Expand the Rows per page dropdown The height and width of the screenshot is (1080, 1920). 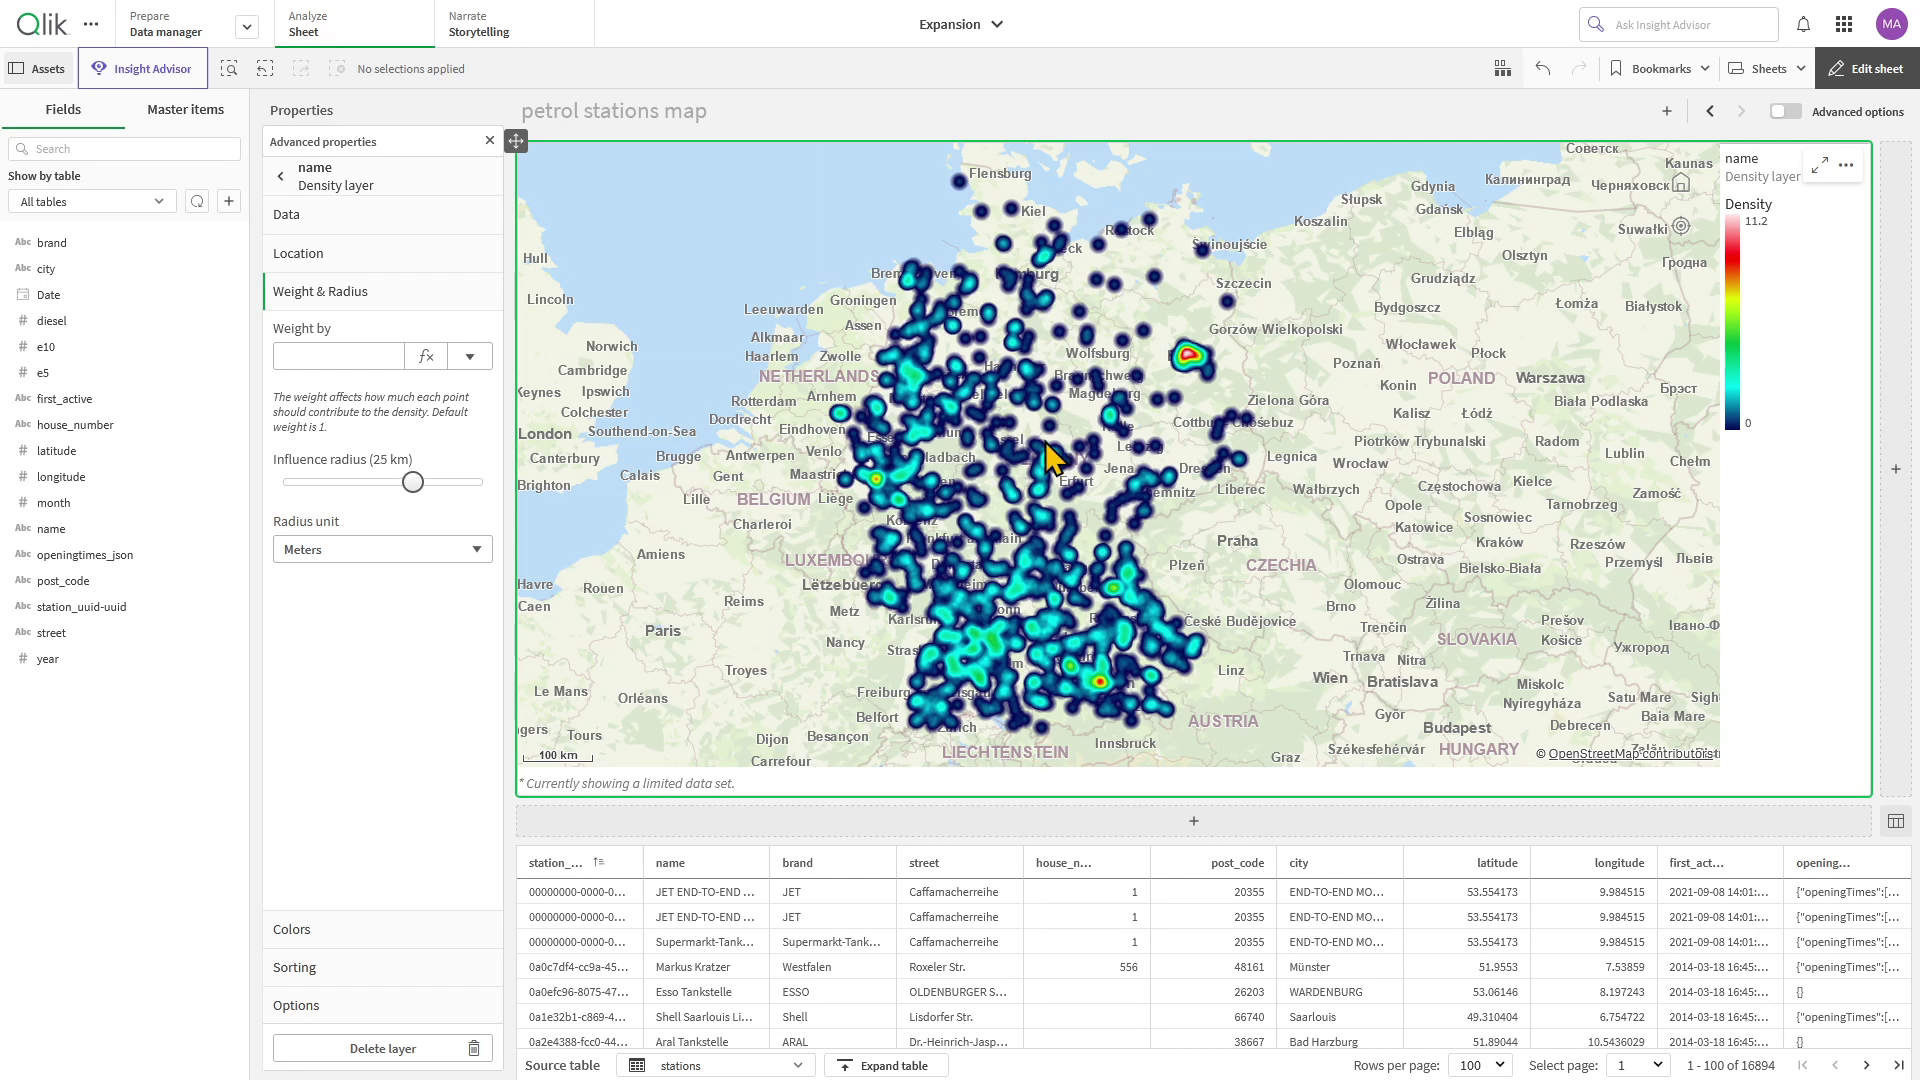[1482, 1065]
